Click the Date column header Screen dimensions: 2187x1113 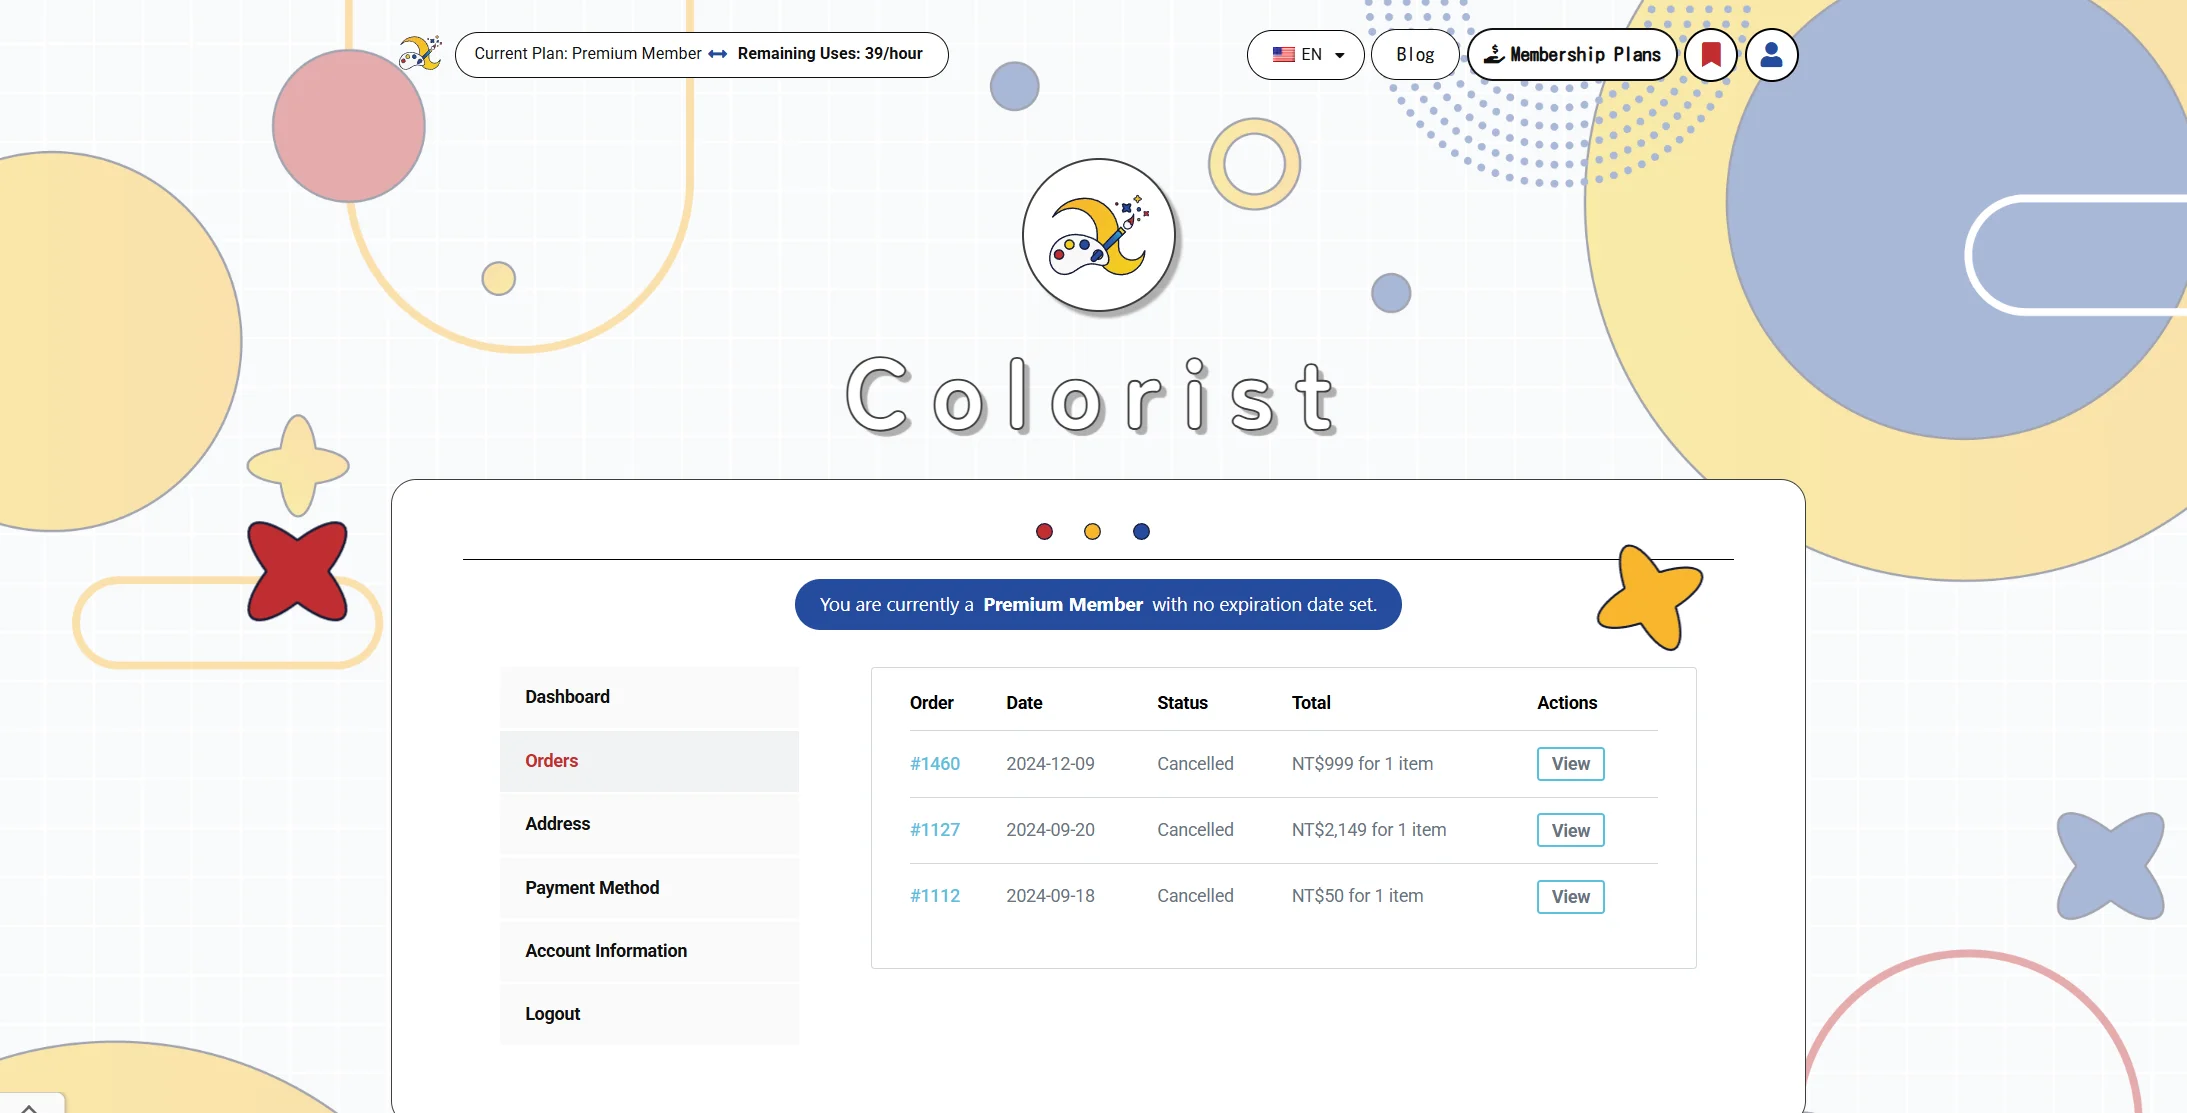tap(1024, 703)
